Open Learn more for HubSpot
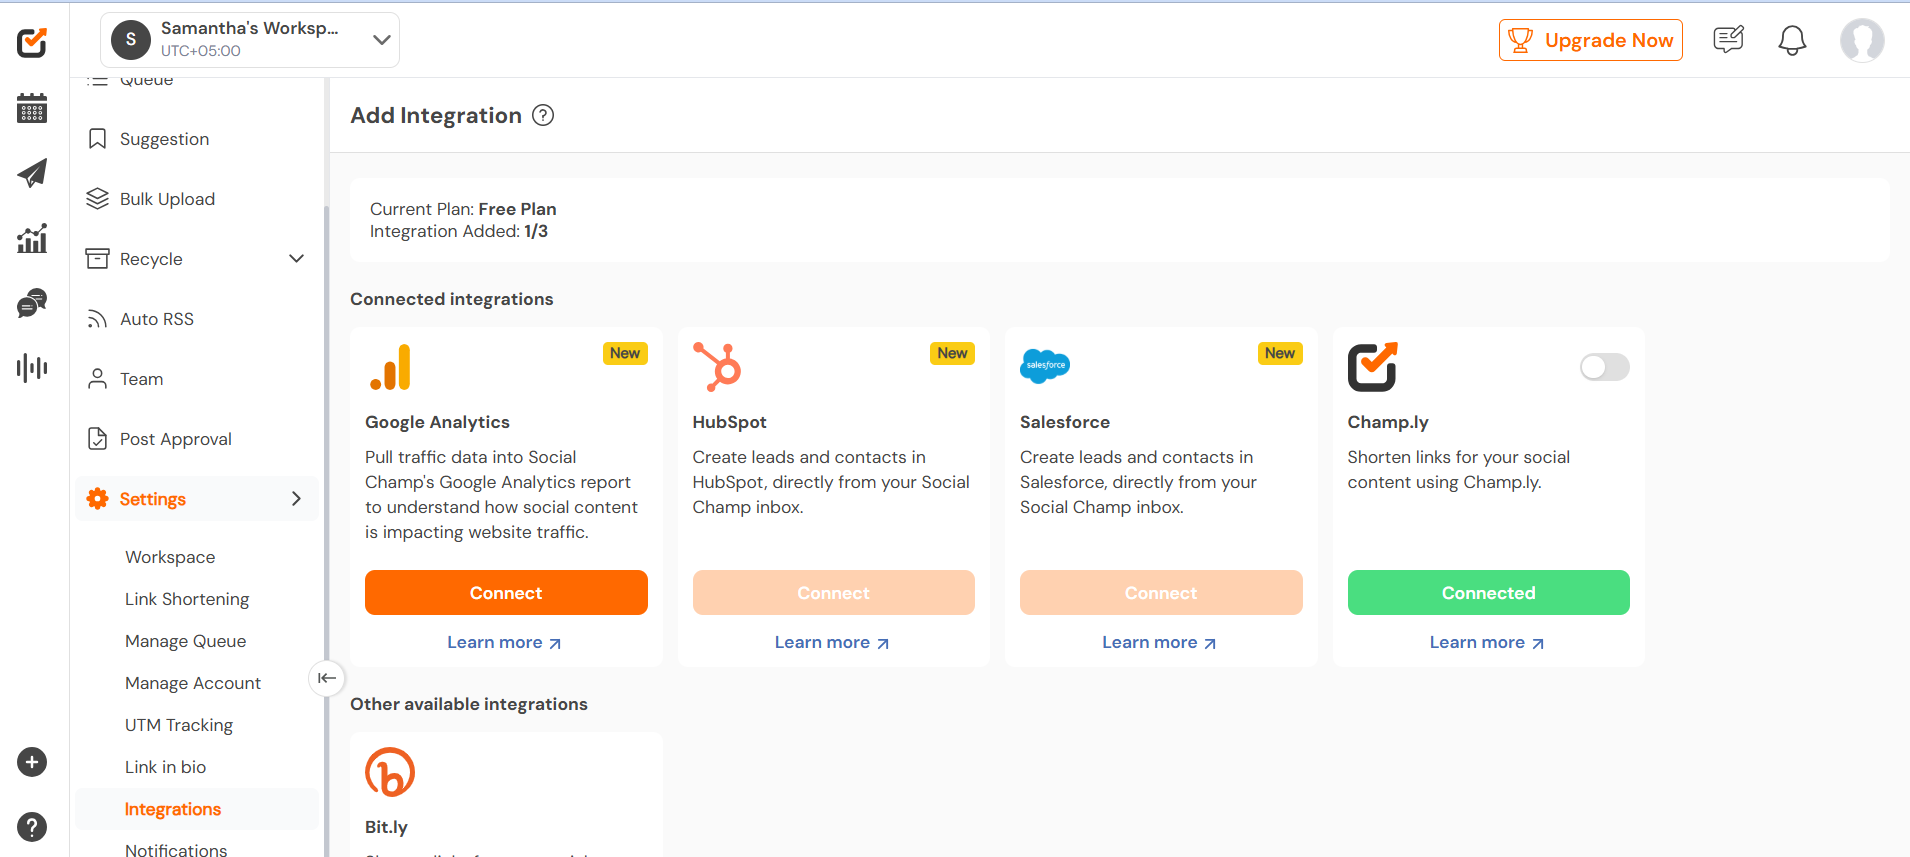This screenshot has height=857, width=1910. [832, 642]
